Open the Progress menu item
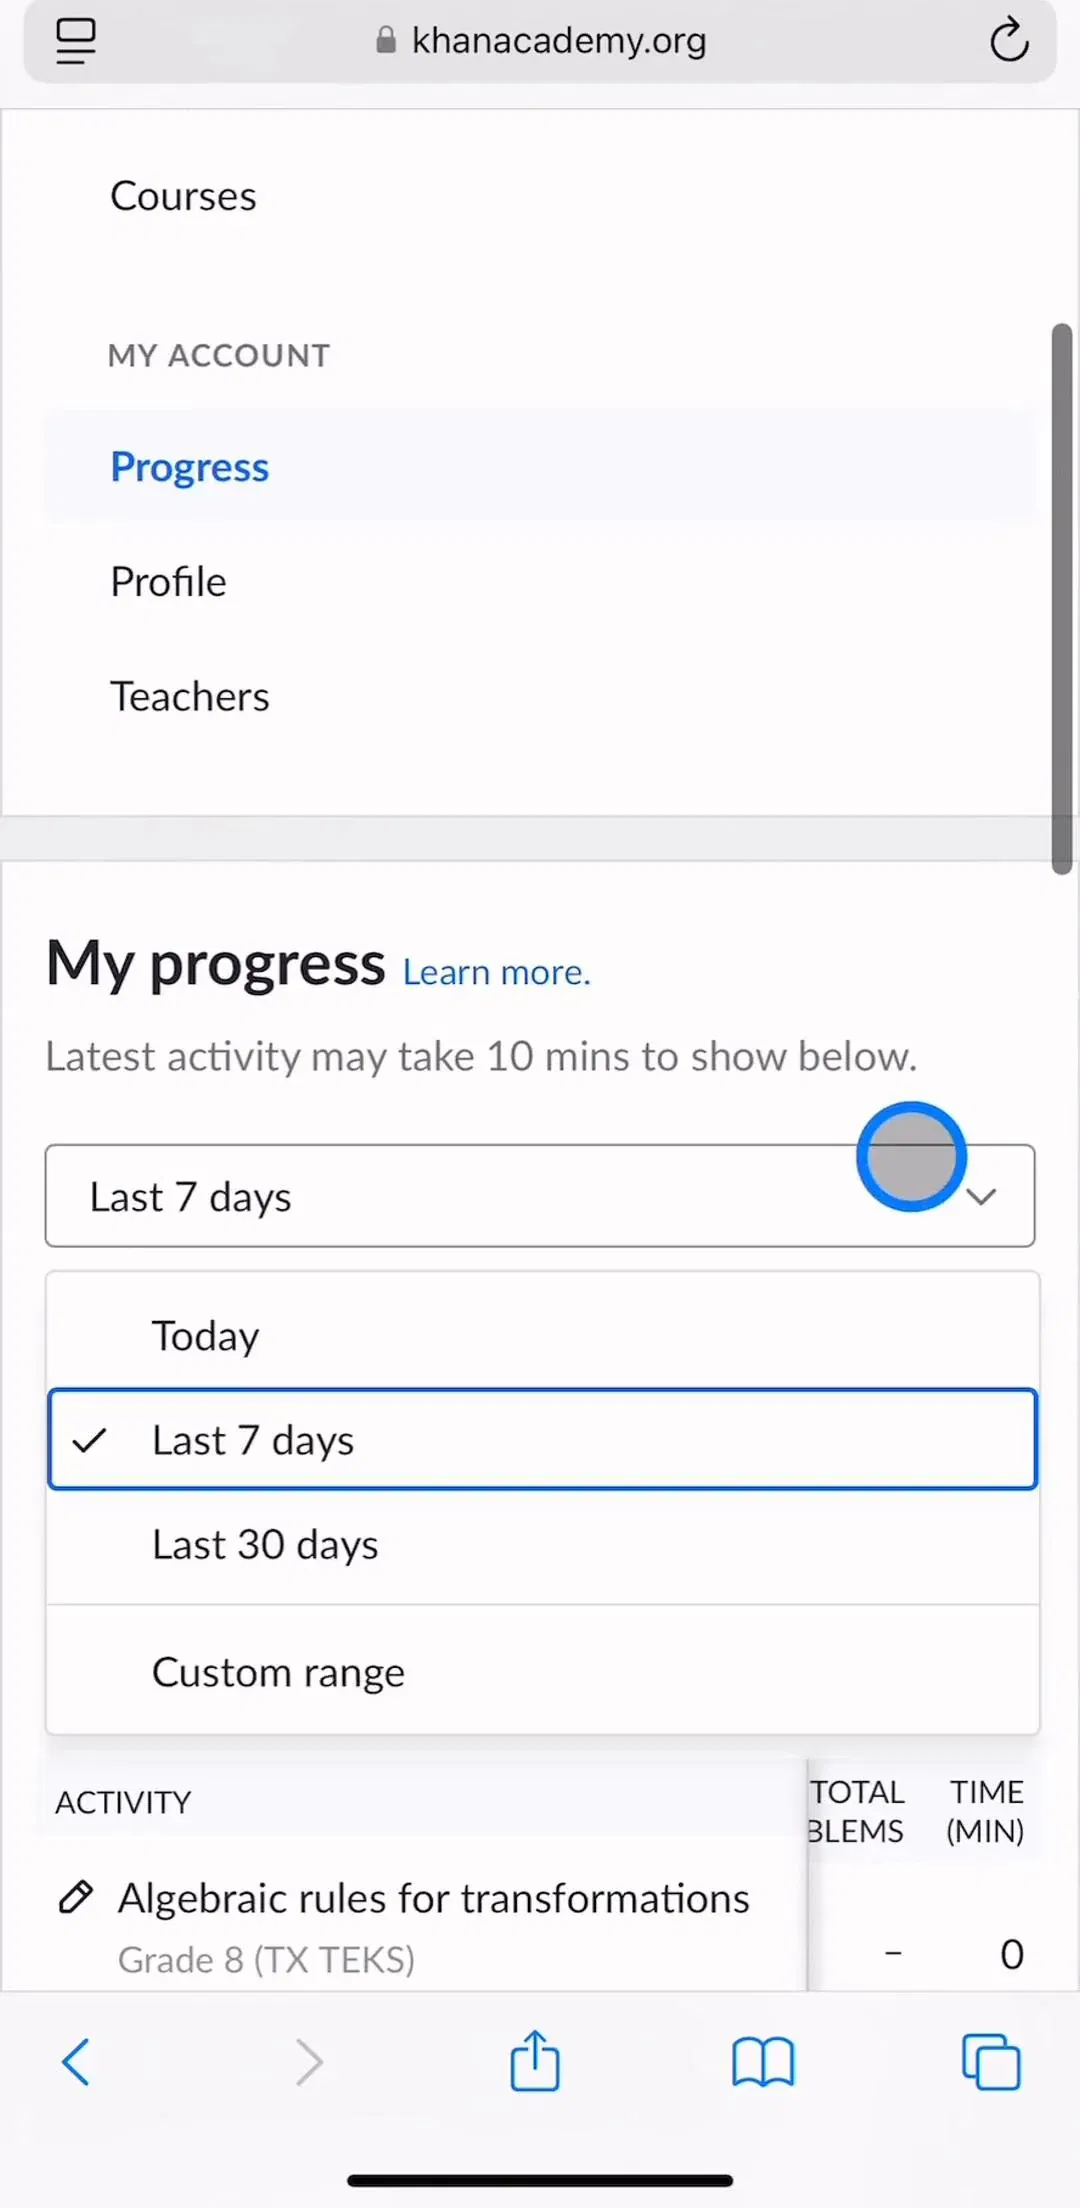 [x=540, y=466]
